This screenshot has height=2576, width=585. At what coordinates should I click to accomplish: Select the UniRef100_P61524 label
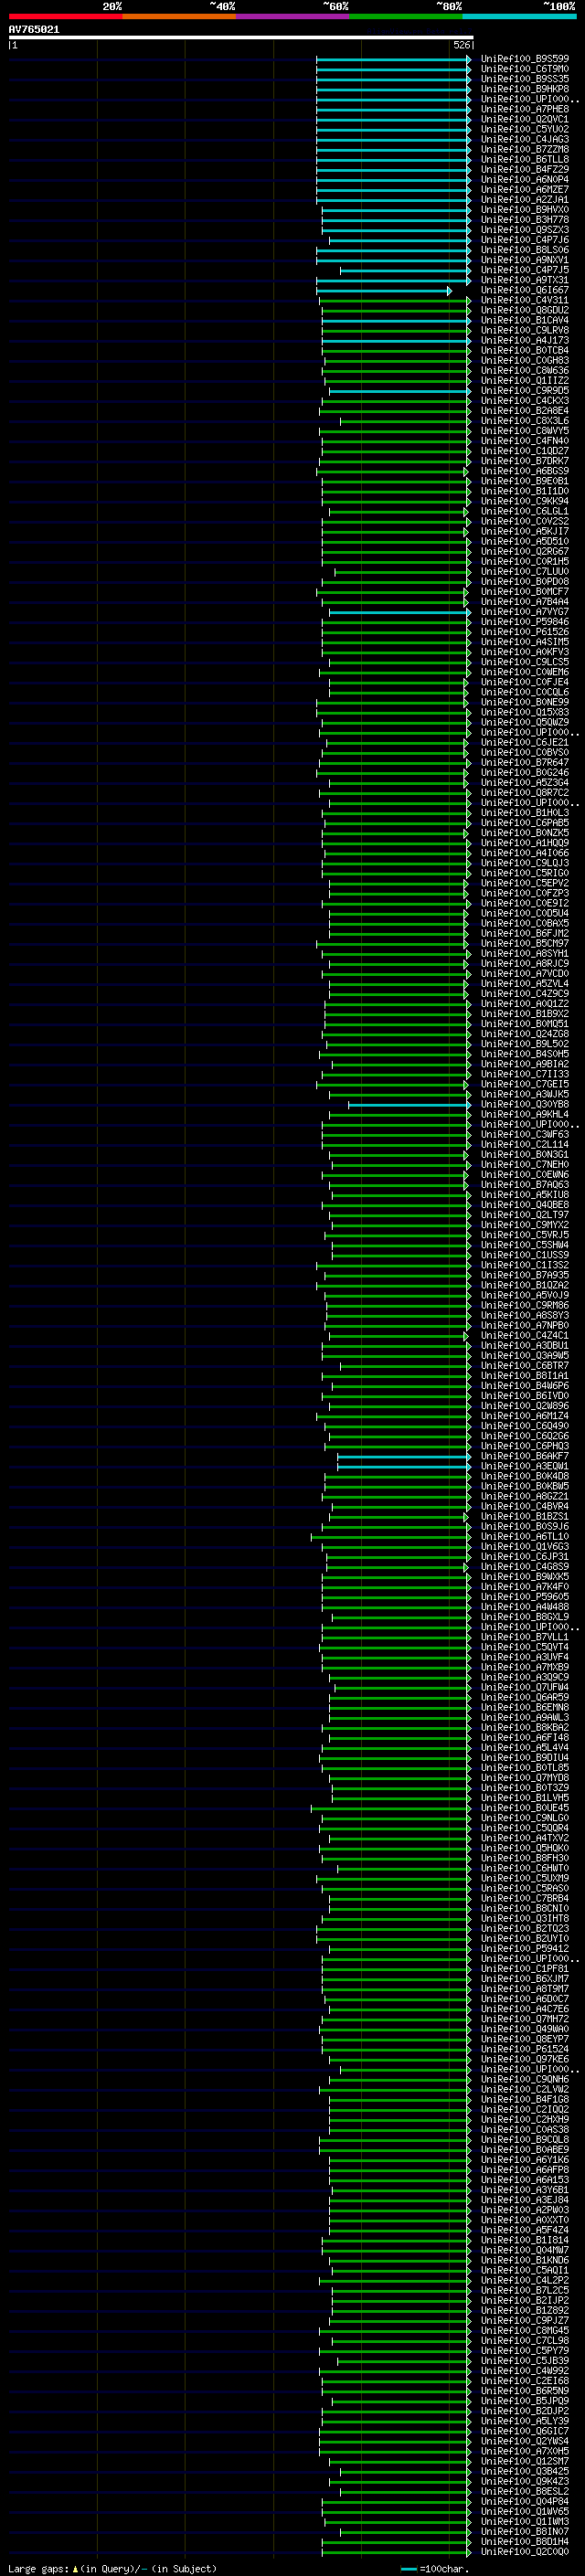(x=524, y=2049)
